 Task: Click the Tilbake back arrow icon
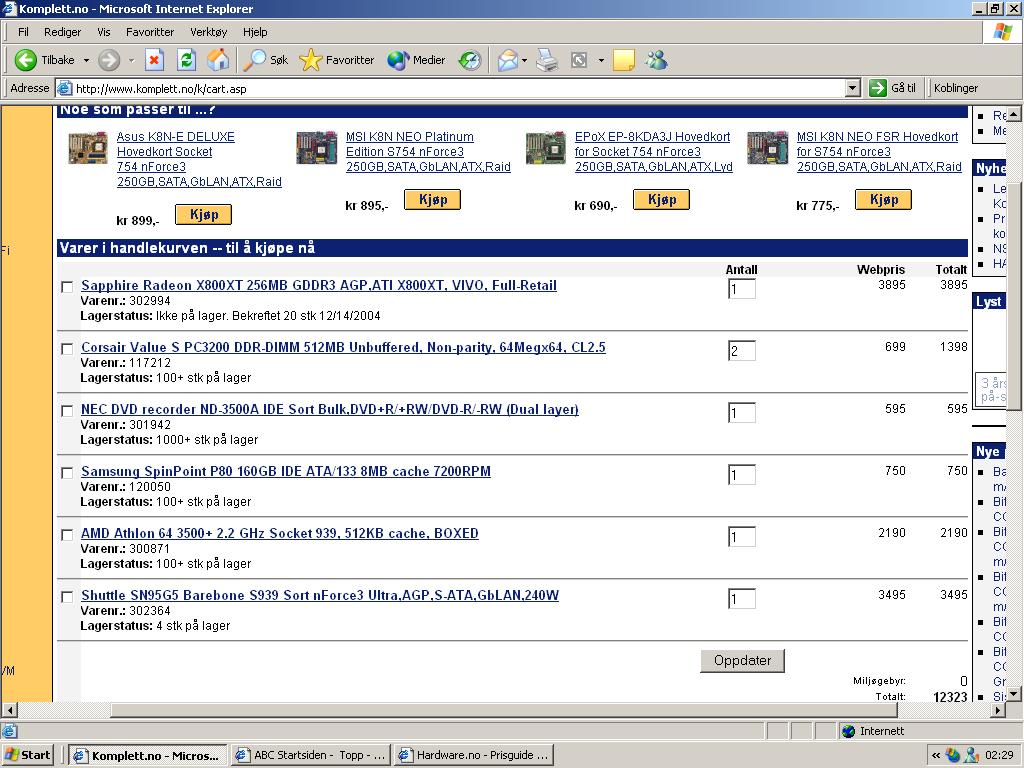tap(25, 60)
